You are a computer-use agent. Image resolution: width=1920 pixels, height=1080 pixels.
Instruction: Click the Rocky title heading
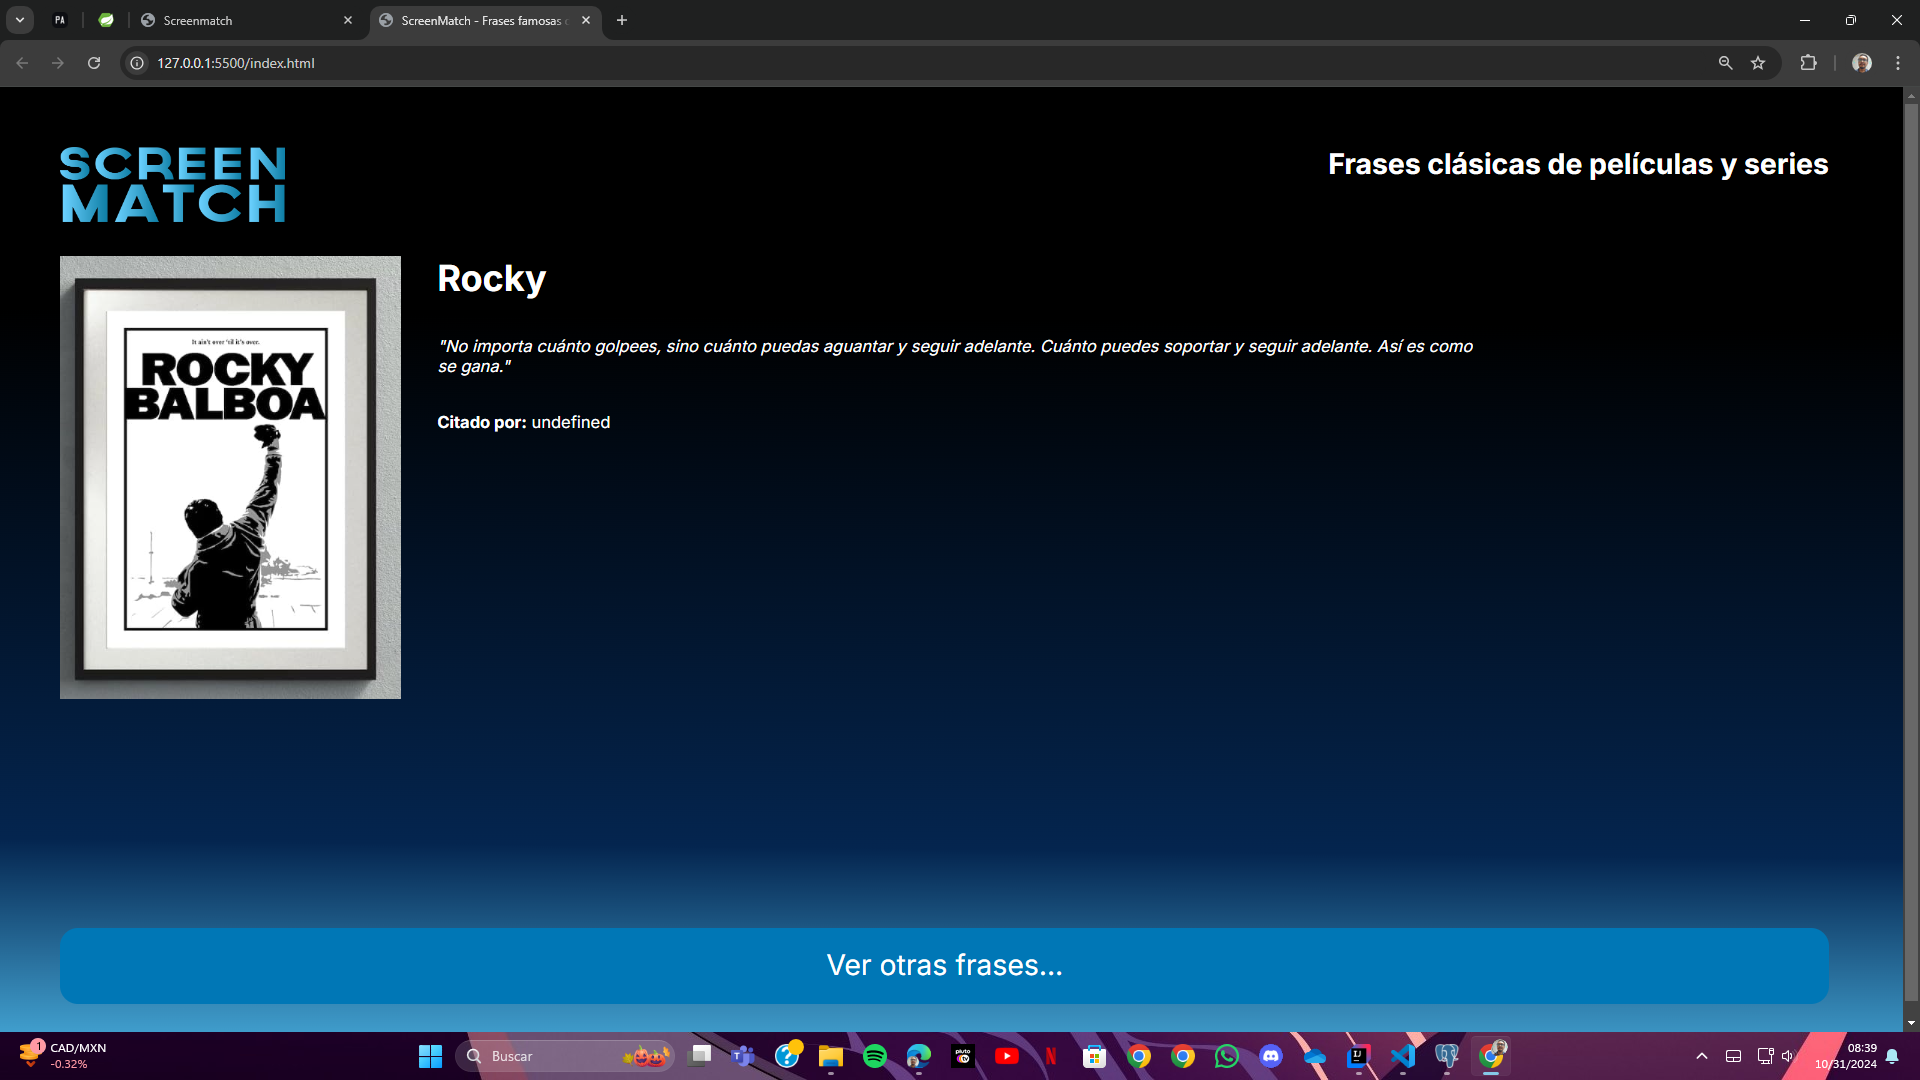[x=491, y=279]
